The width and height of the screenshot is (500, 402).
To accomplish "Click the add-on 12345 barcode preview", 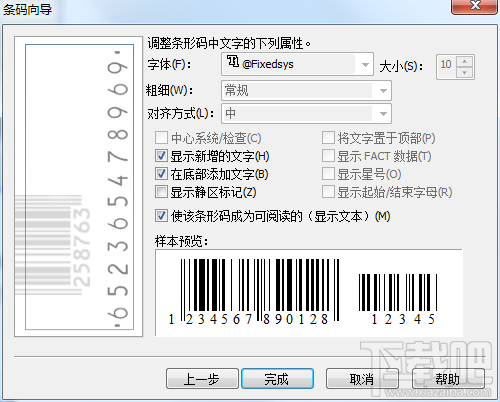I will tap(398, 299).
